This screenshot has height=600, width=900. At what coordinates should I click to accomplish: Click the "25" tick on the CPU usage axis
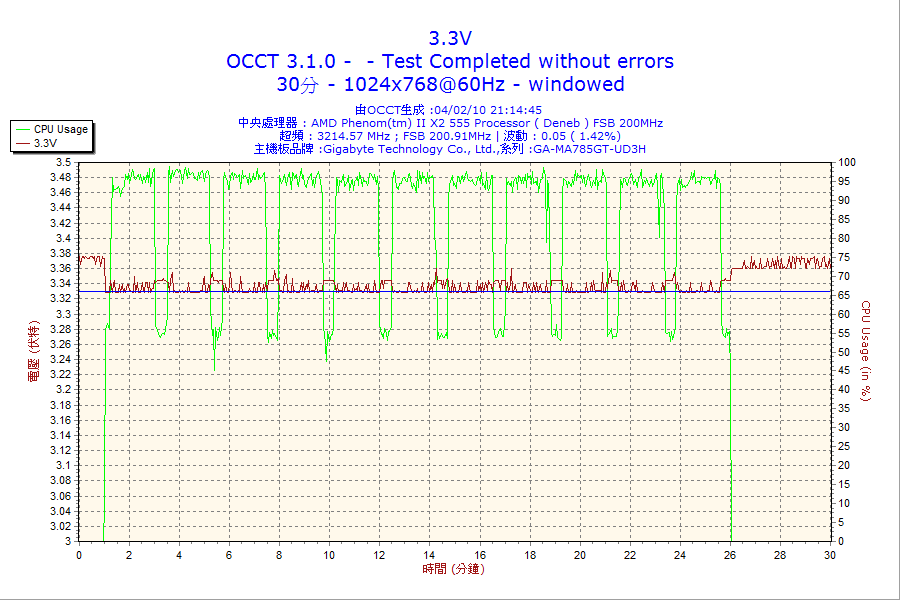pos(844,447)
